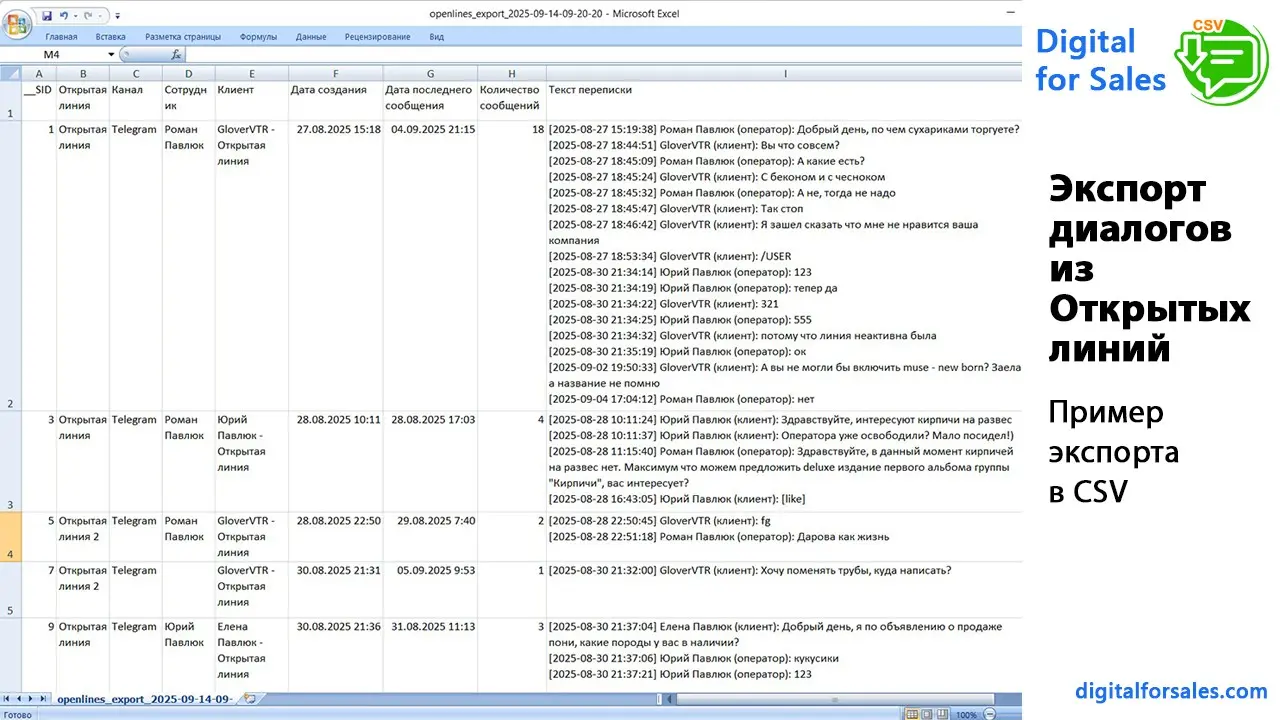Select cell Елена Павлюк - Открытая линия

coord(251,654)
